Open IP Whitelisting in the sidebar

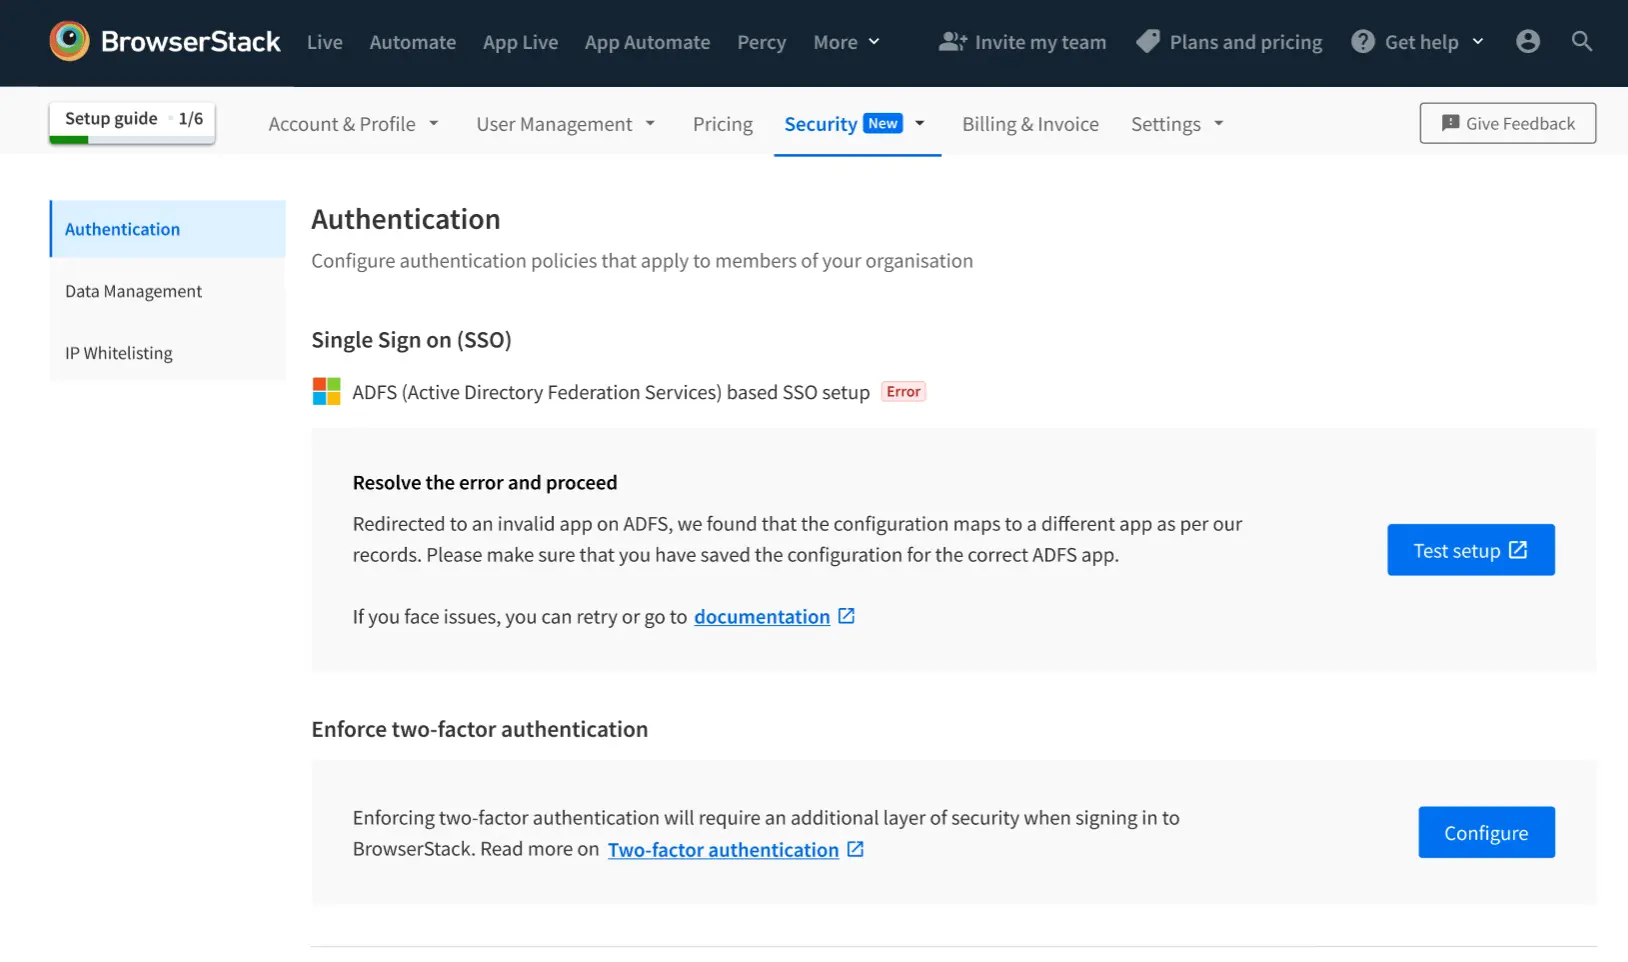click(119, 353)
